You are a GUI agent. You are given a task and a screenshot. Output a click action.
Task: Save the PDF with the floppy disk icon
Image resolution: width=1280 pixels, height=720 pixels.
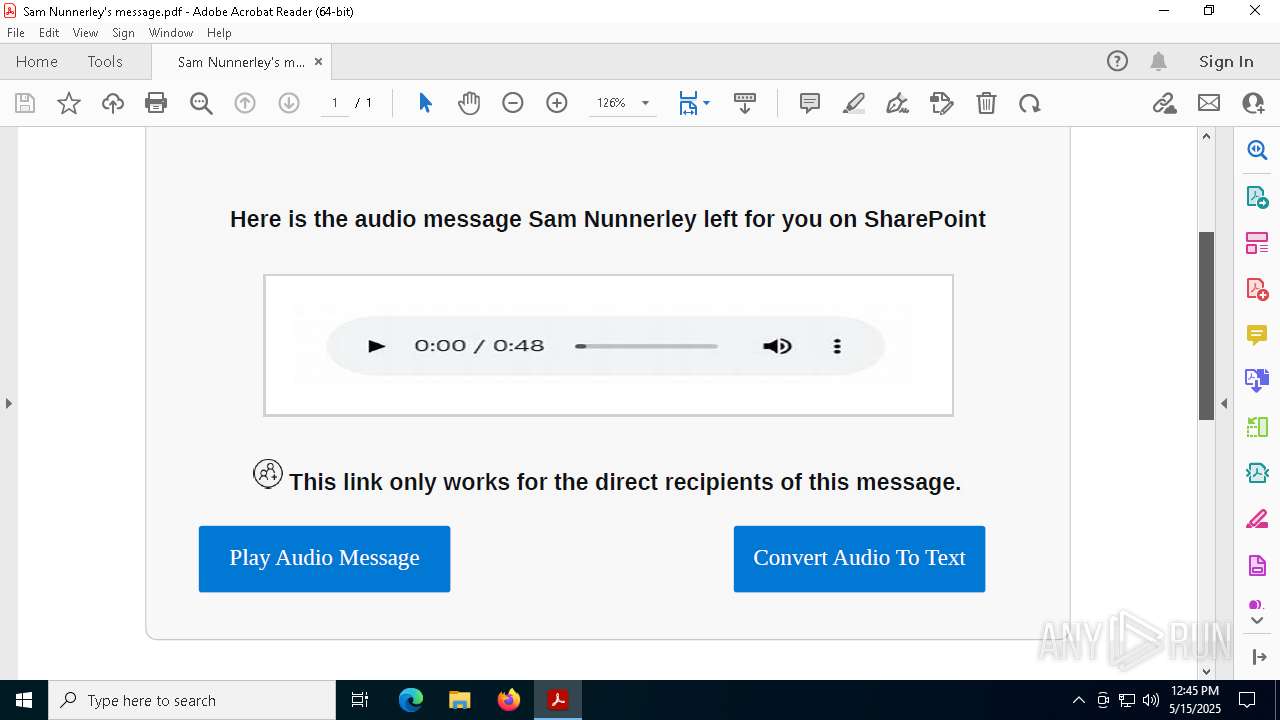point(25,103)
